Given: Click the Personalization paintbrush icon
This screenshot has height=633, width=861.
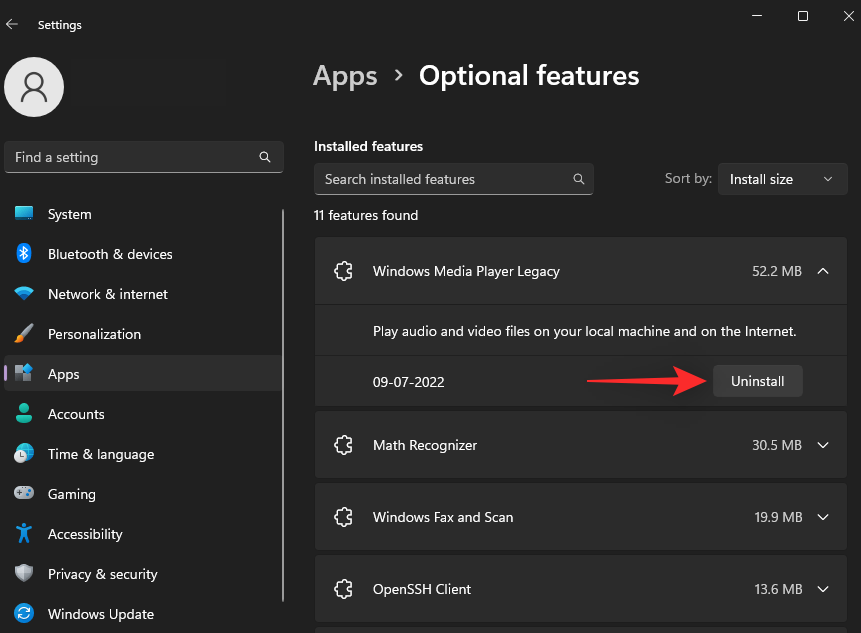Looking at the screenshot, I should [24, 333].
